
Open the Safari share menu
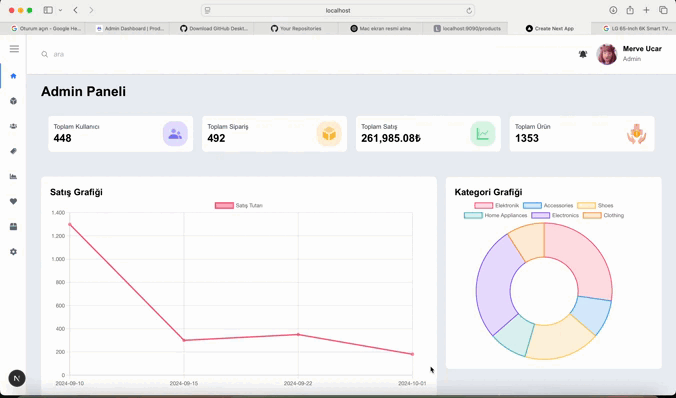coord(630,10)
